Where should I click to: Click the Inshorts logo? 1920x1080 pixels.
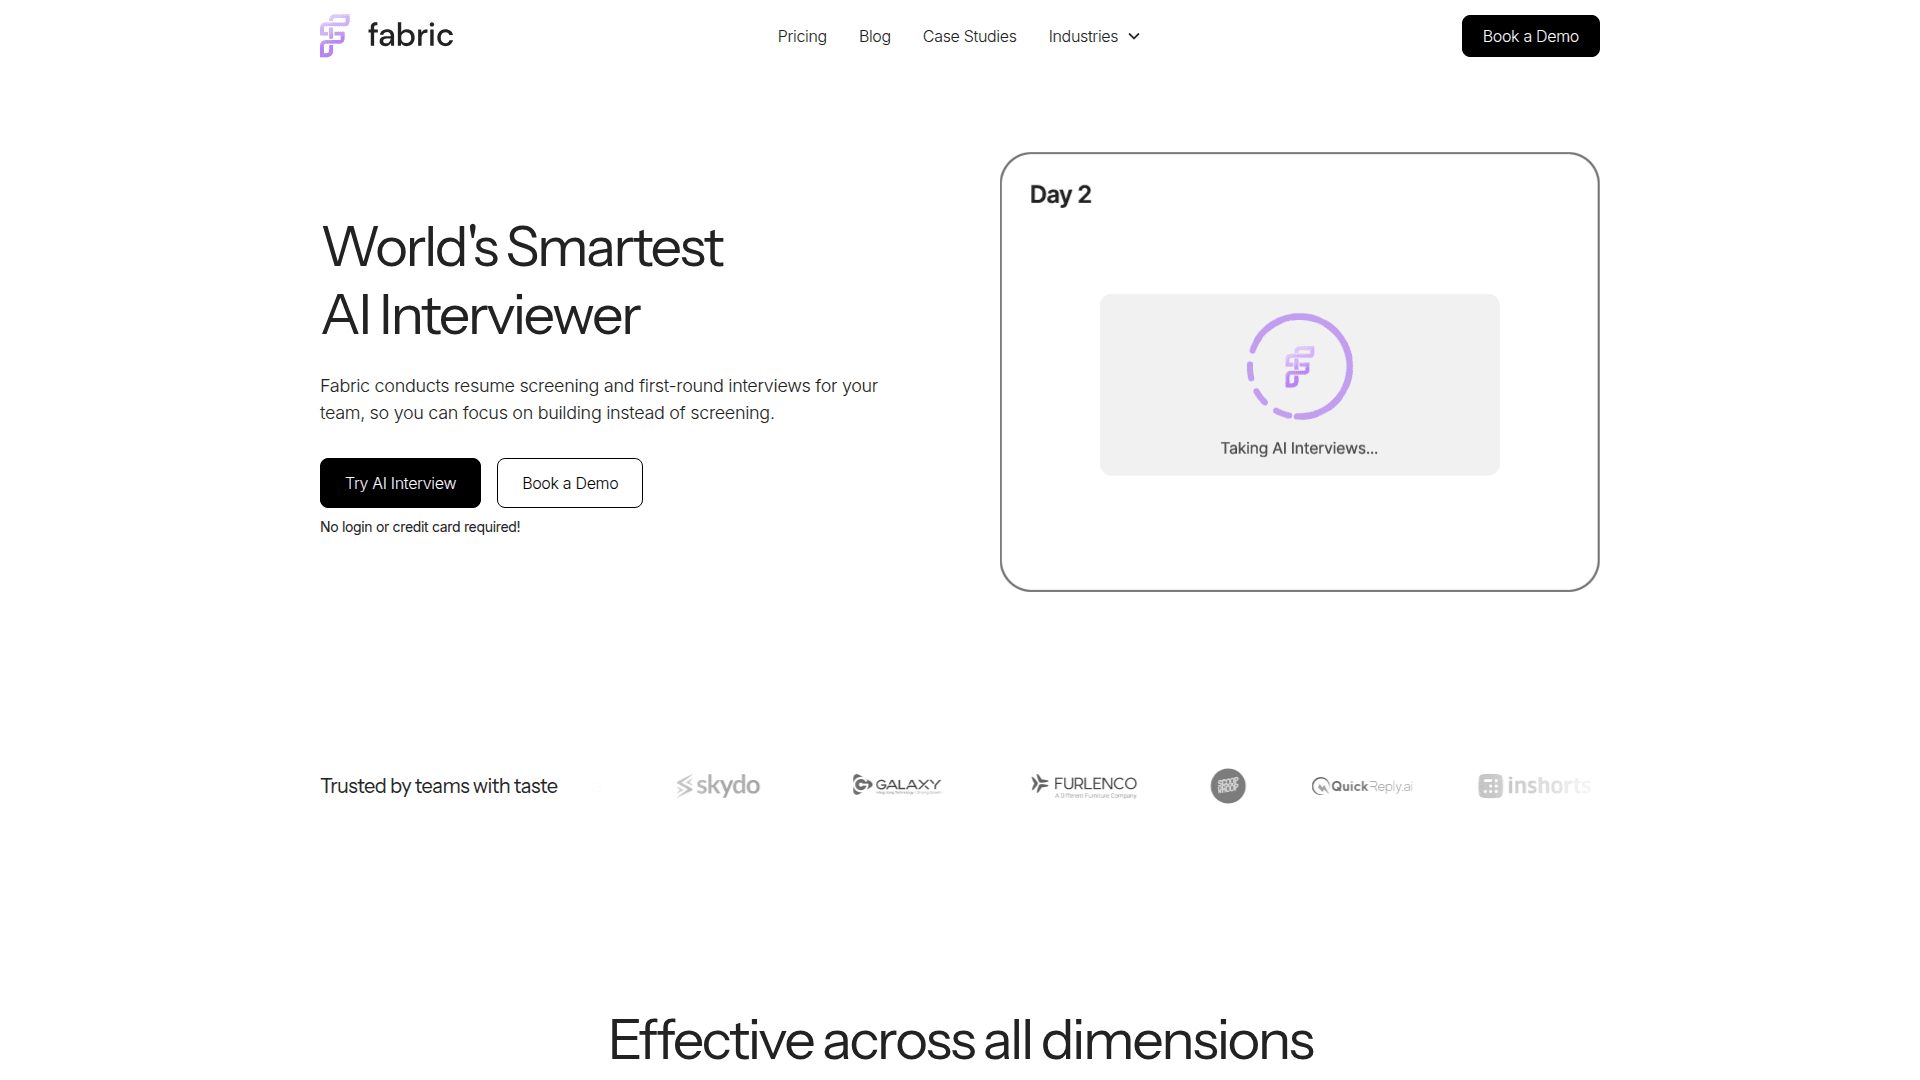pos(1534,786)
